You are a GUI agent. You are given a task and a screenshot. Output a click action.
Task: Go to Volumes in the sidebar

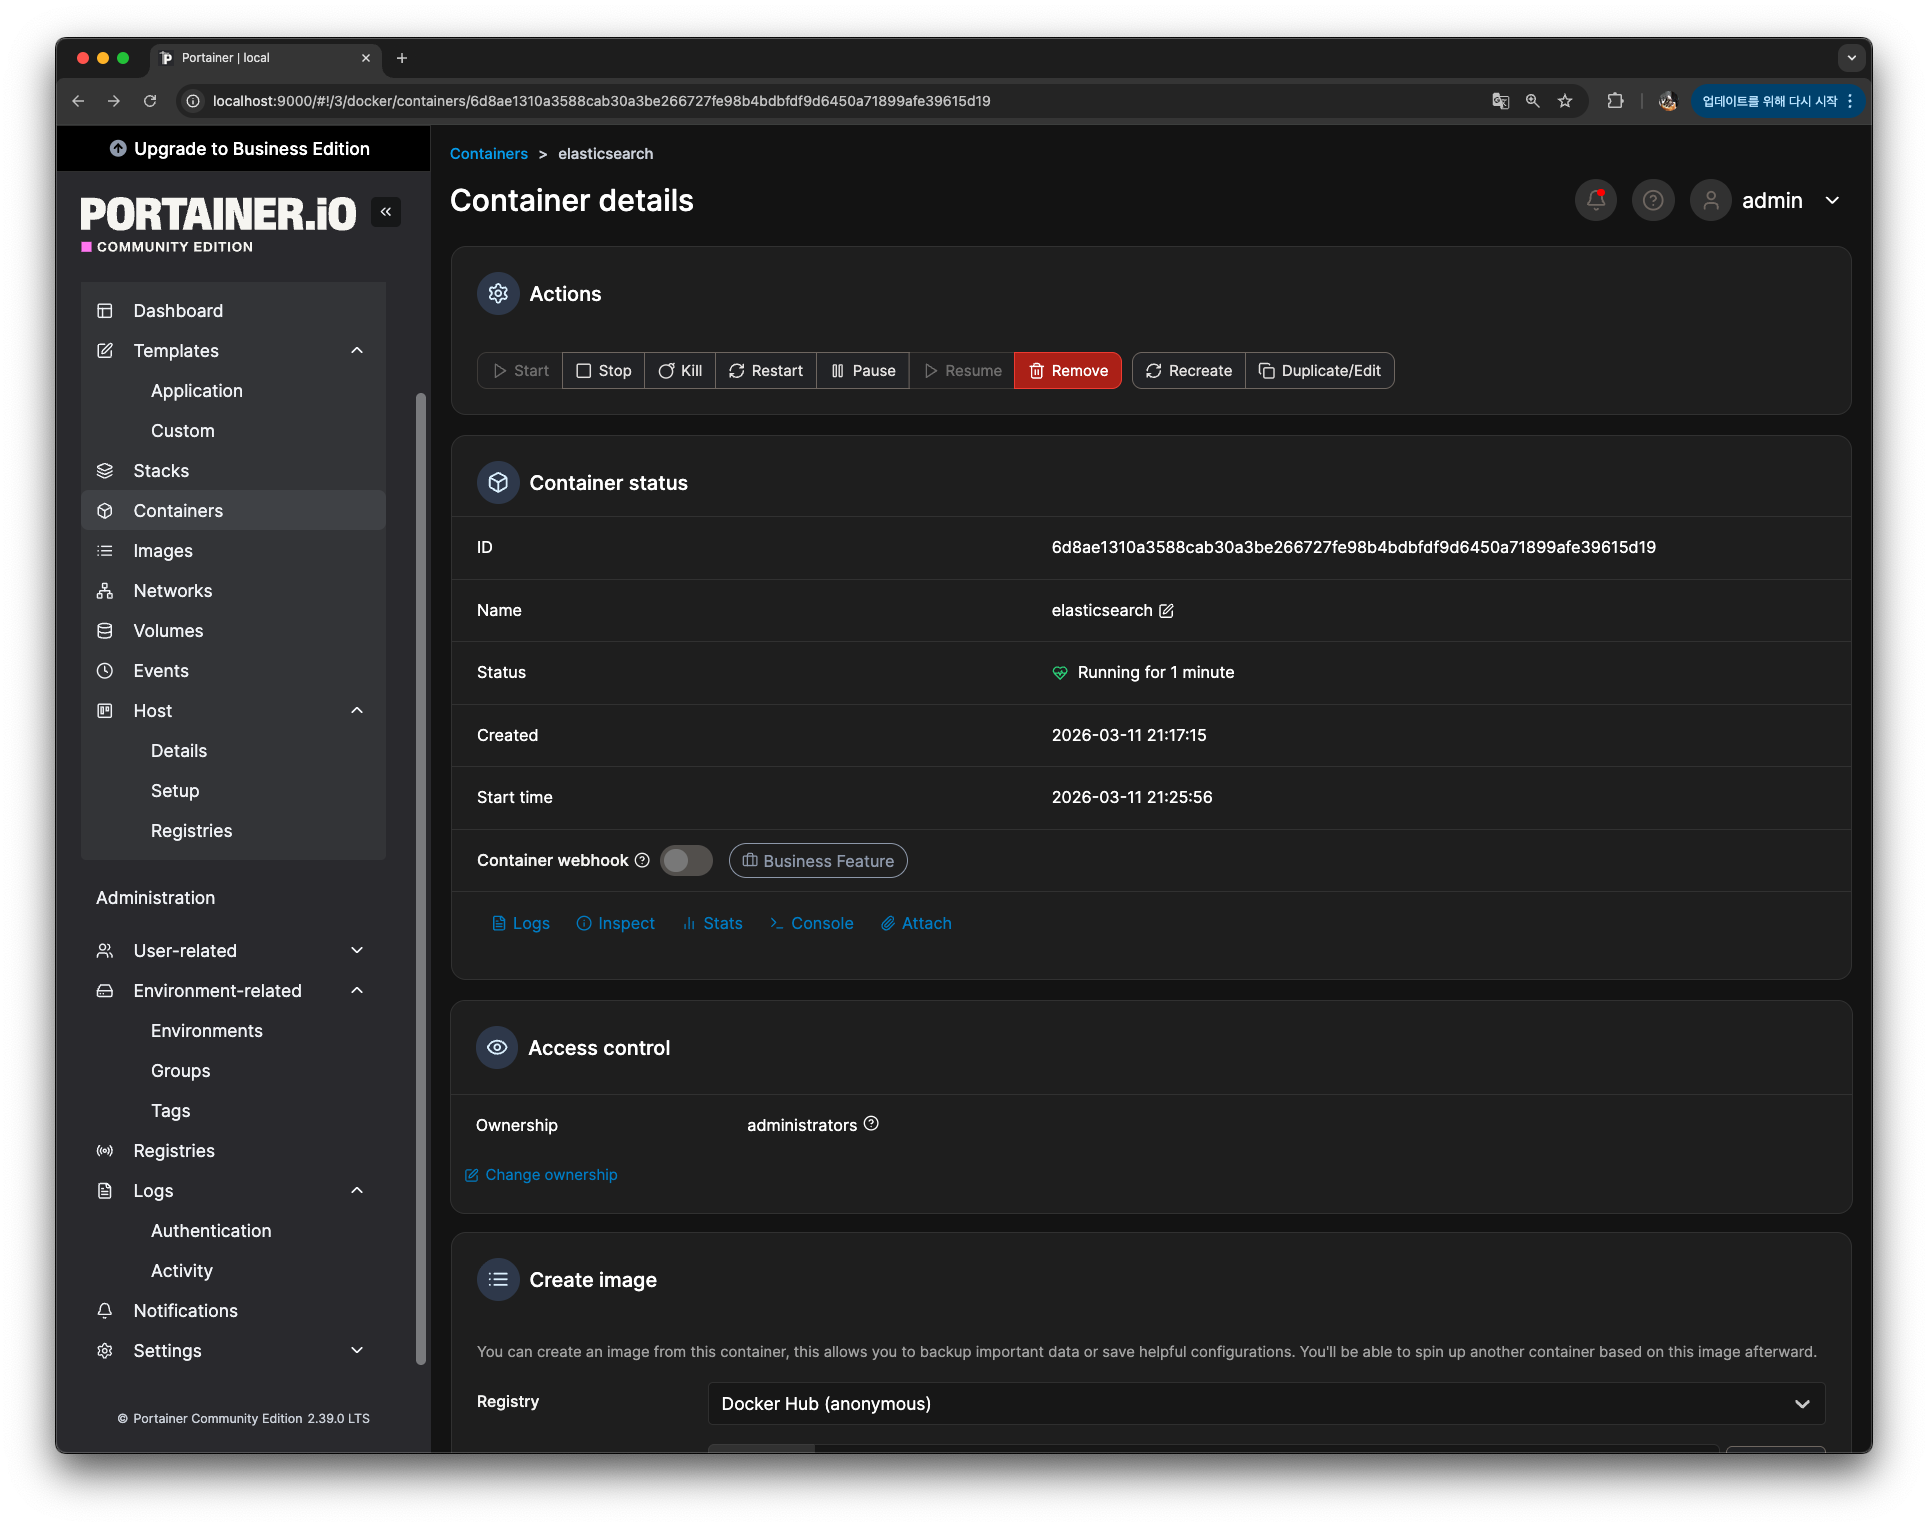pos(168,630)
